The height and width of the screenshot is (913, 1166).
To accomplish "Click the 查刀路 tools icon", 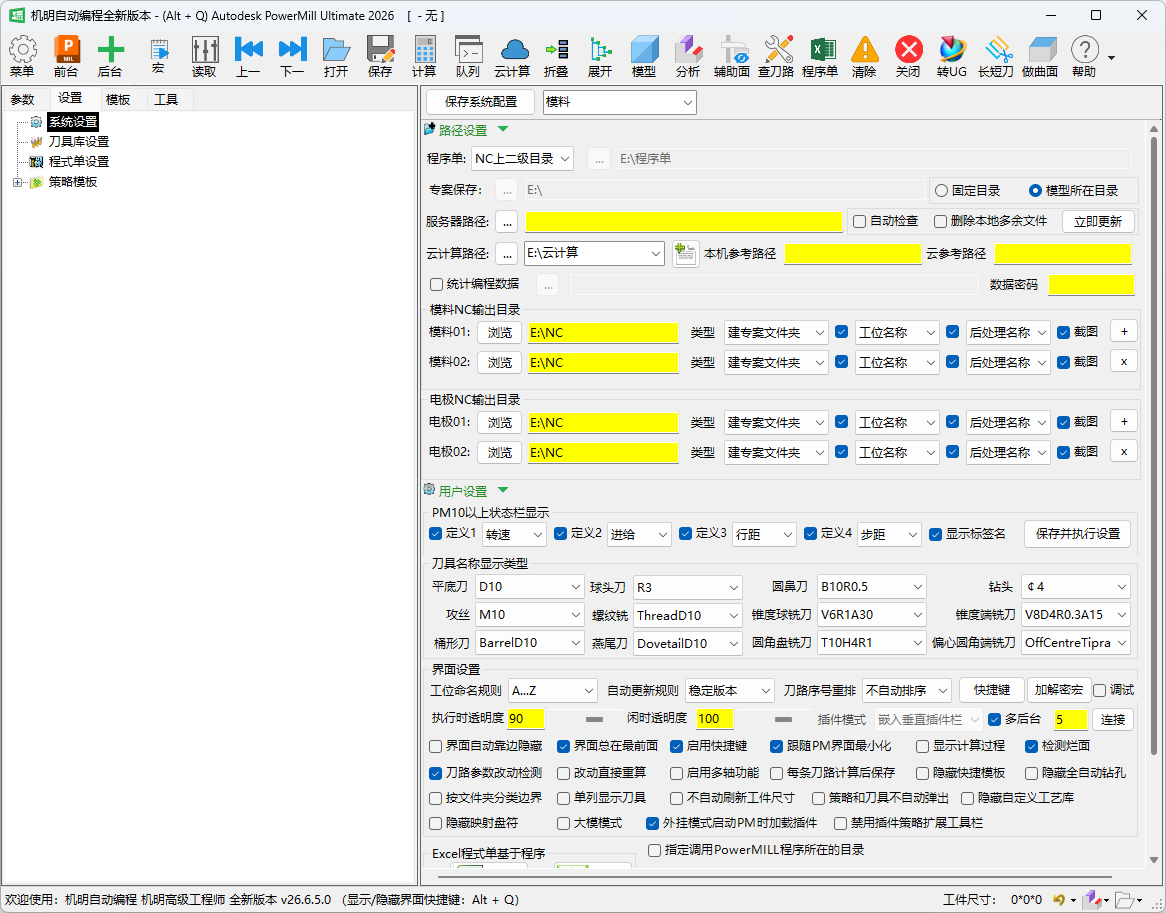I will pos(776,57).
